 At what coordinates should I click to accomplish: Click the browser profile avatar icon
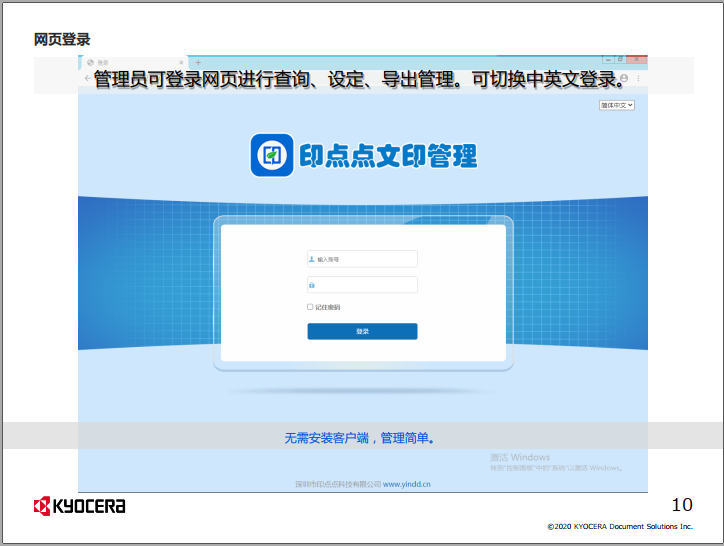pos(625,77)
